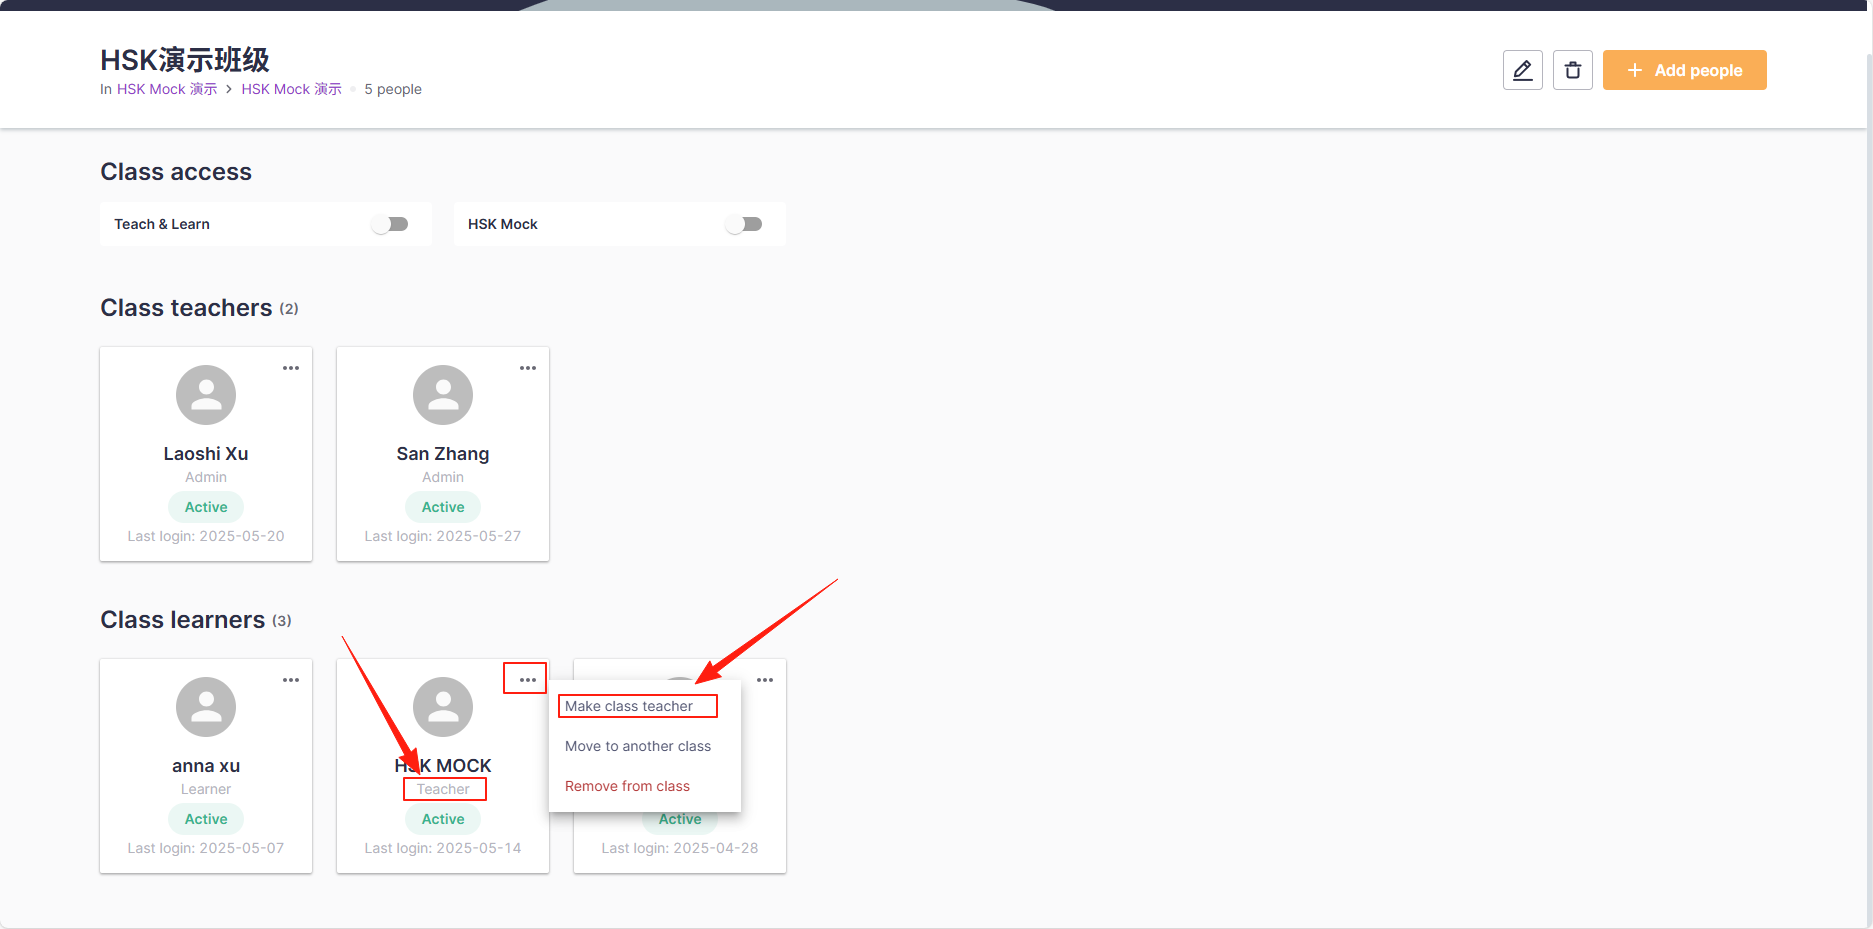Viewport: 1873px width, 929px height.
Task: Click San Zhang's name on teacher card
Action: pos(443,454)
